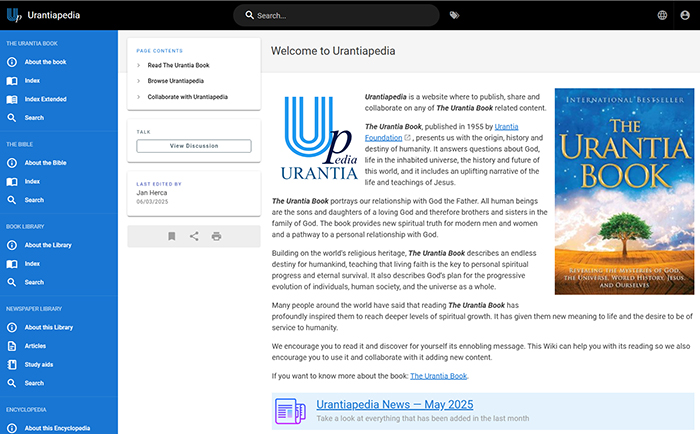Open Urantiapedia News — May 2025

395,405
